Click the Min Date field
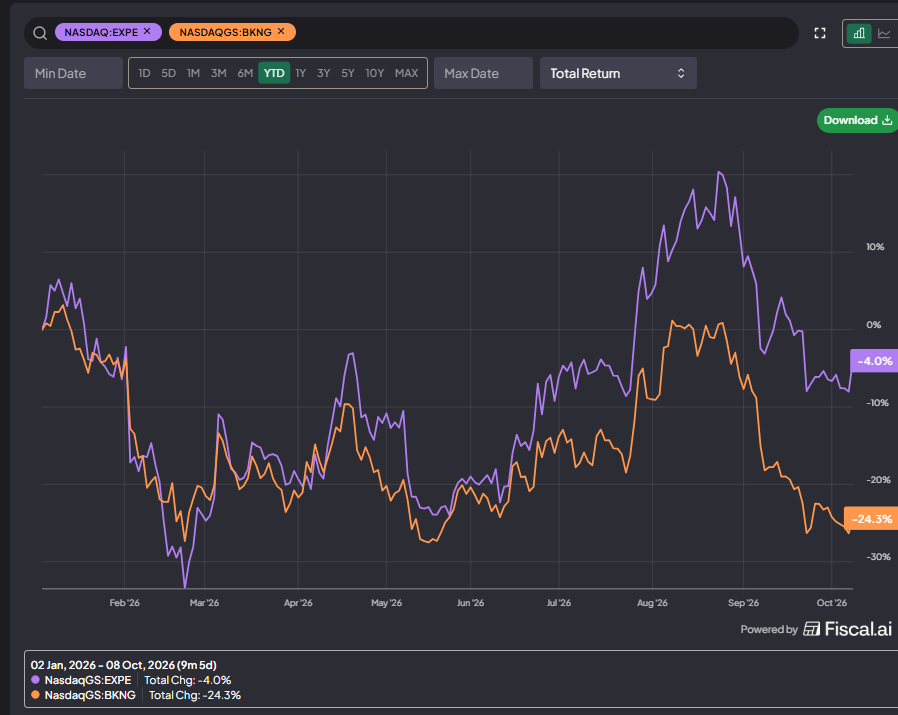Image resolution: width=898 pixels, height=715 pixels. tap(73, 73)
